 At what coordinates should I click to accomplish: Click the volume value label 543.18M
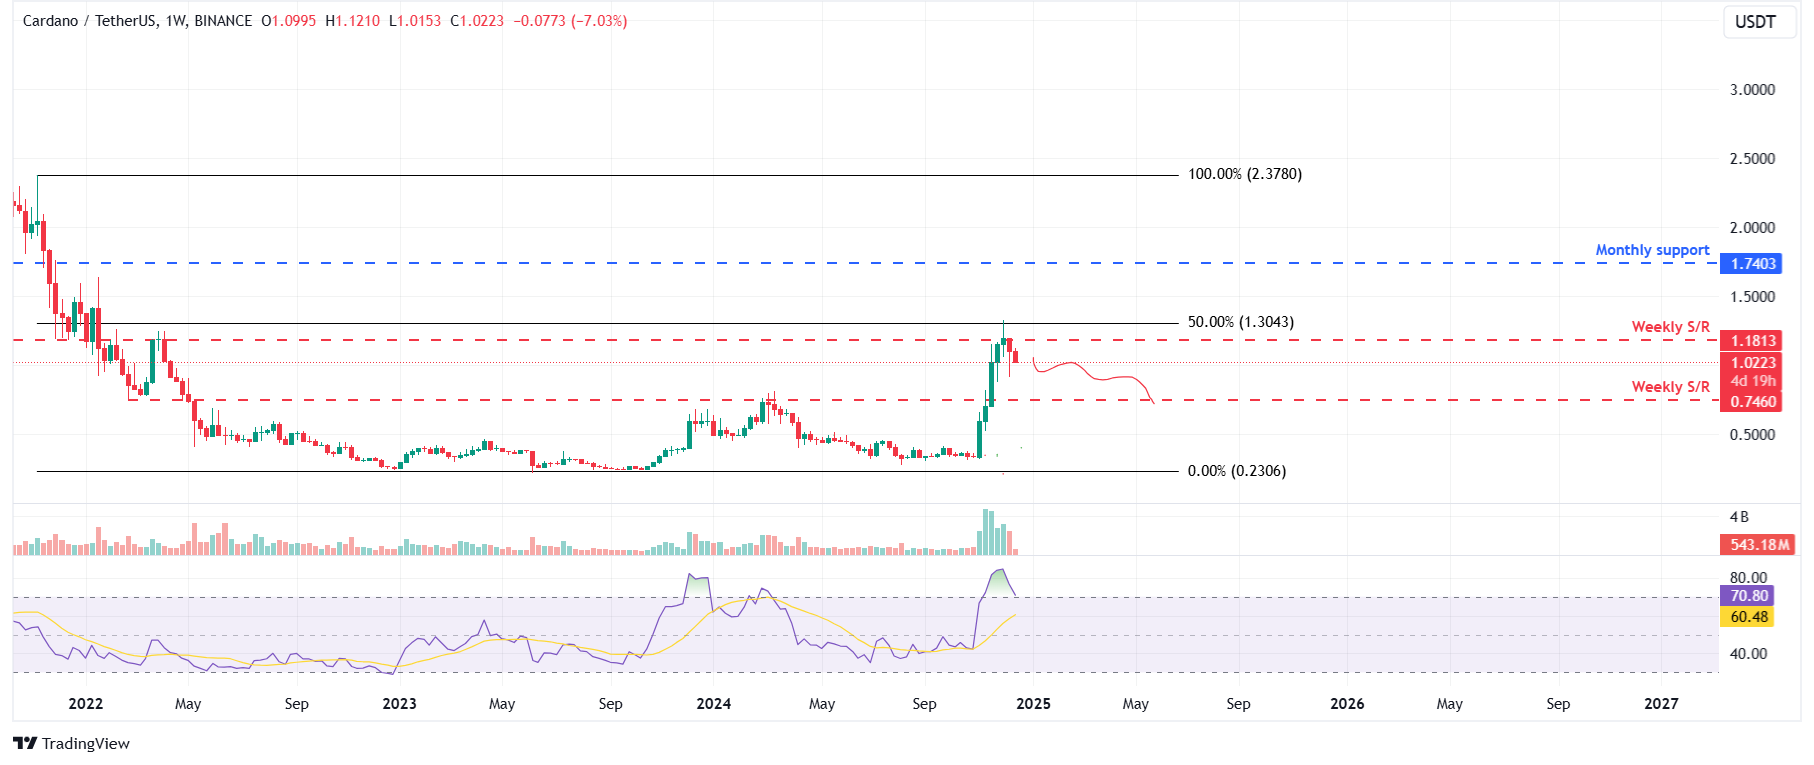click(x=1759, y=545)
